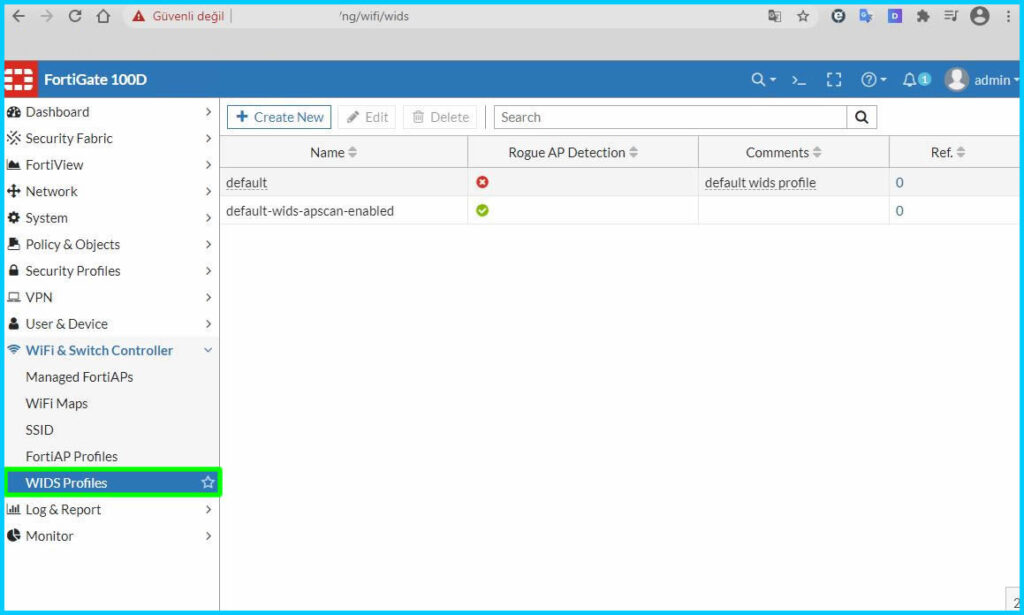Expand the FortiView menu
The image size is (1024, 615).
pos(110,165)
